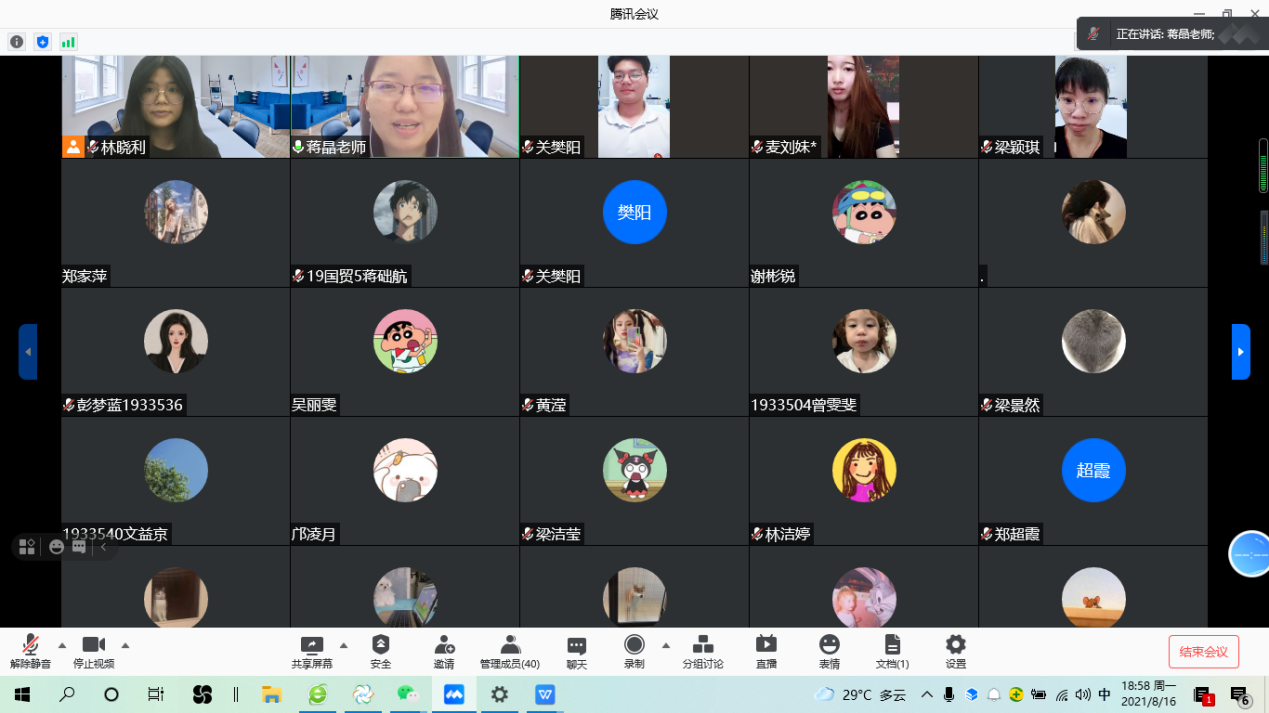
Task: Open the 表情 reactions panel
Action: pos(829,651)
